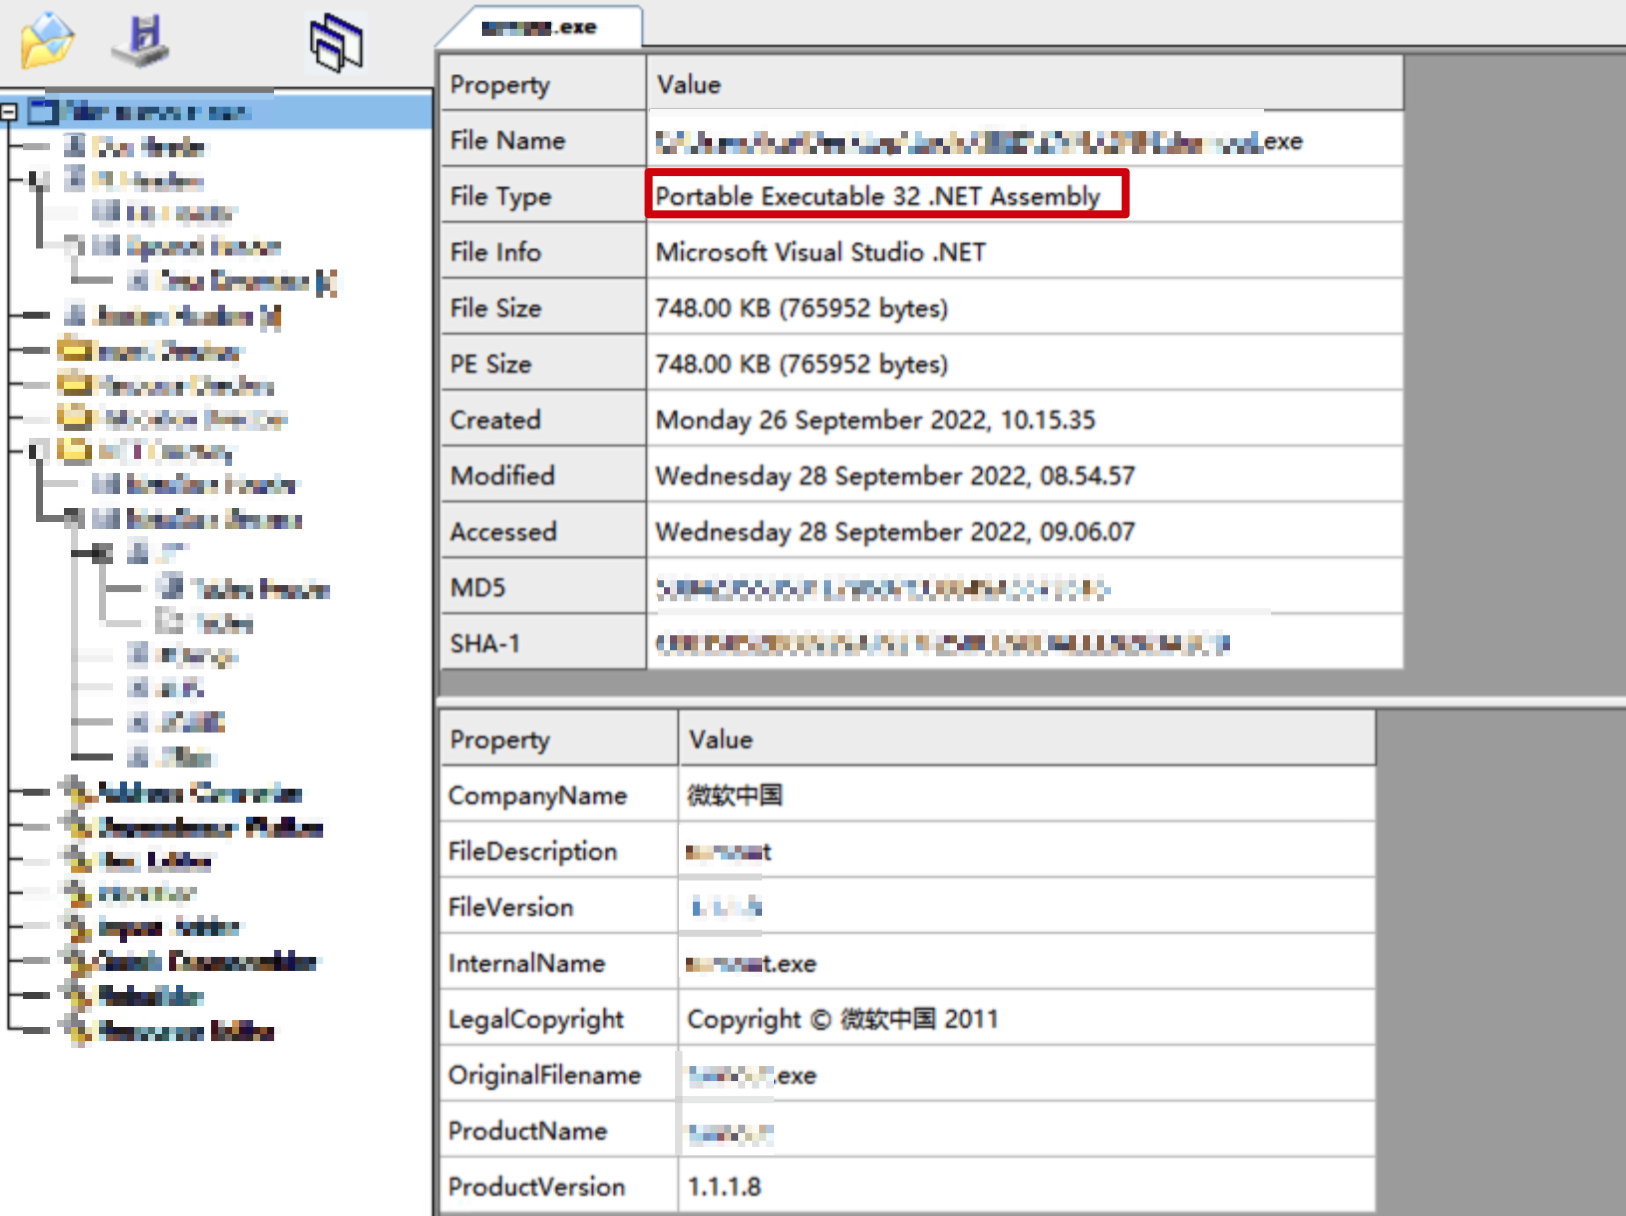
Task: Click the Import Adder tool icon
Action: [x=76, y=927]
